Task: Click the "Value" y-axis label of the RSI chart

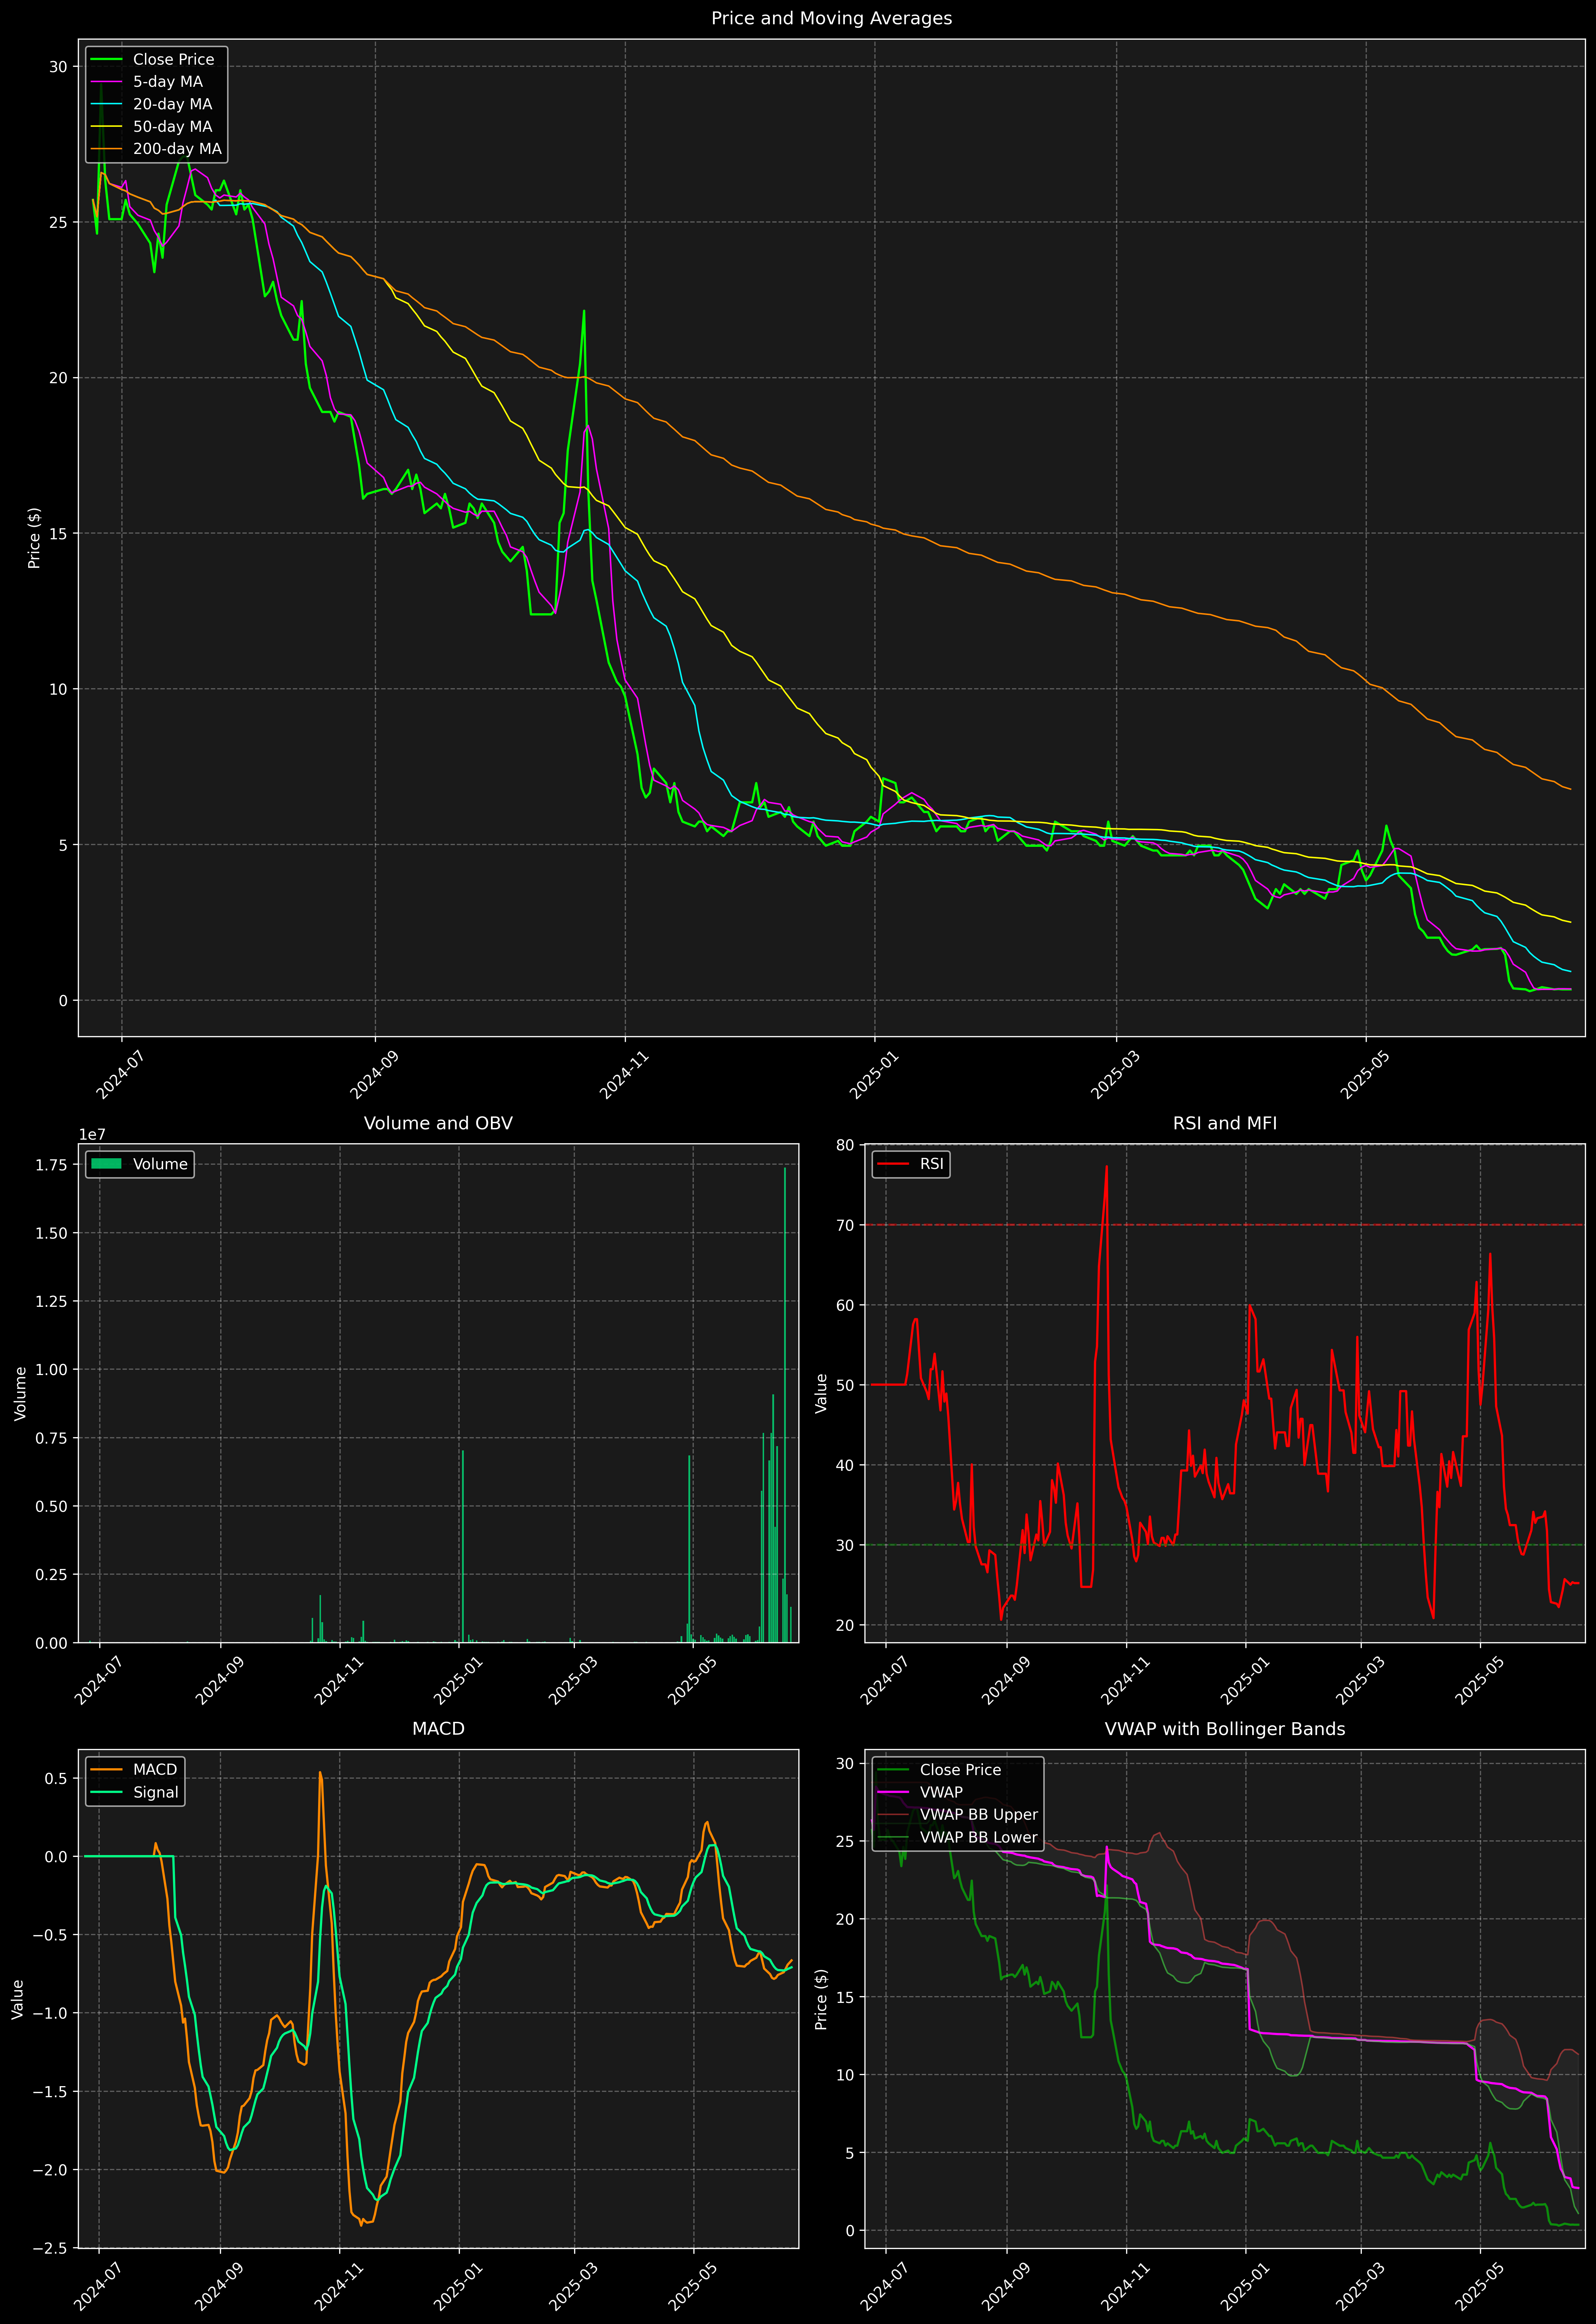Action: click(x=821, y=1393)
